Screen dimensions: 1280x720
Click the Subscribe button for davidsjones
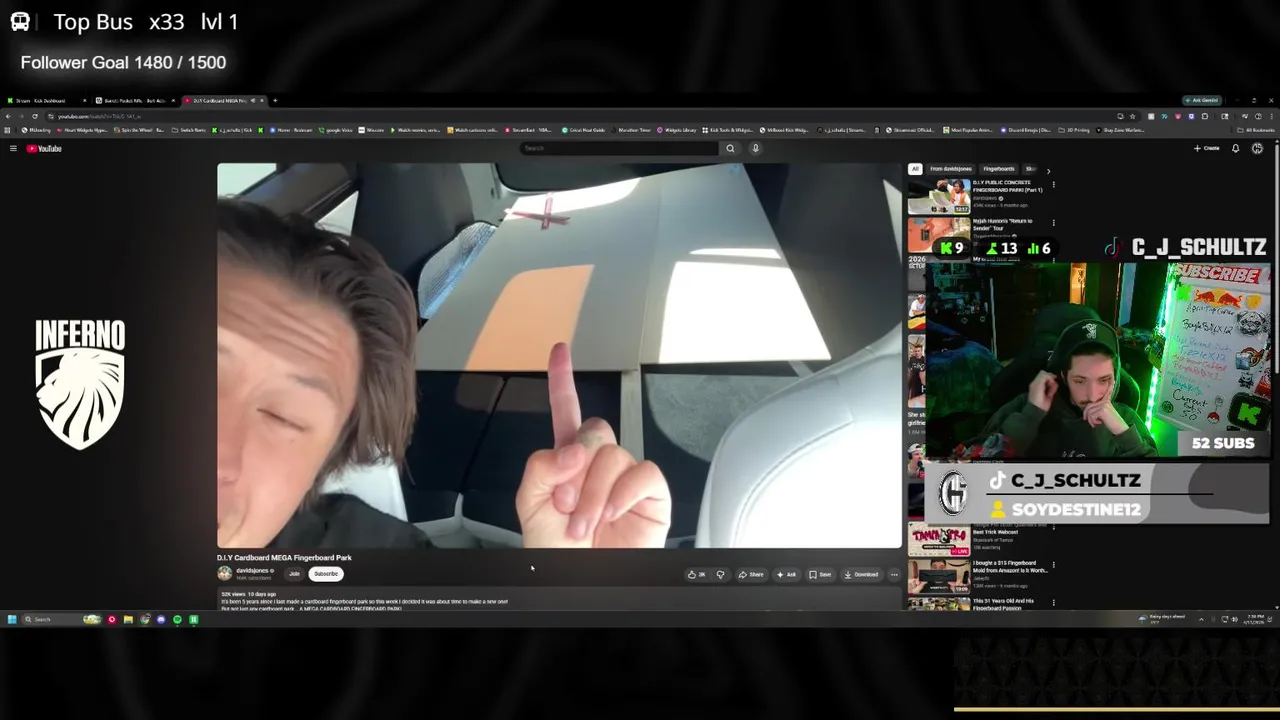[x=326, y=574]
